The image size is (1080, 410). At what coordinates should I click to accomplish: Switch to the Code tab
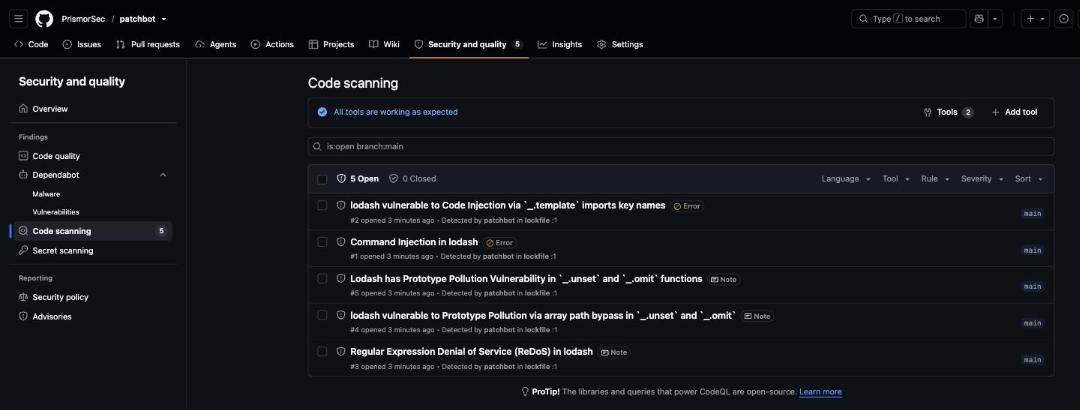click(31, 44)
